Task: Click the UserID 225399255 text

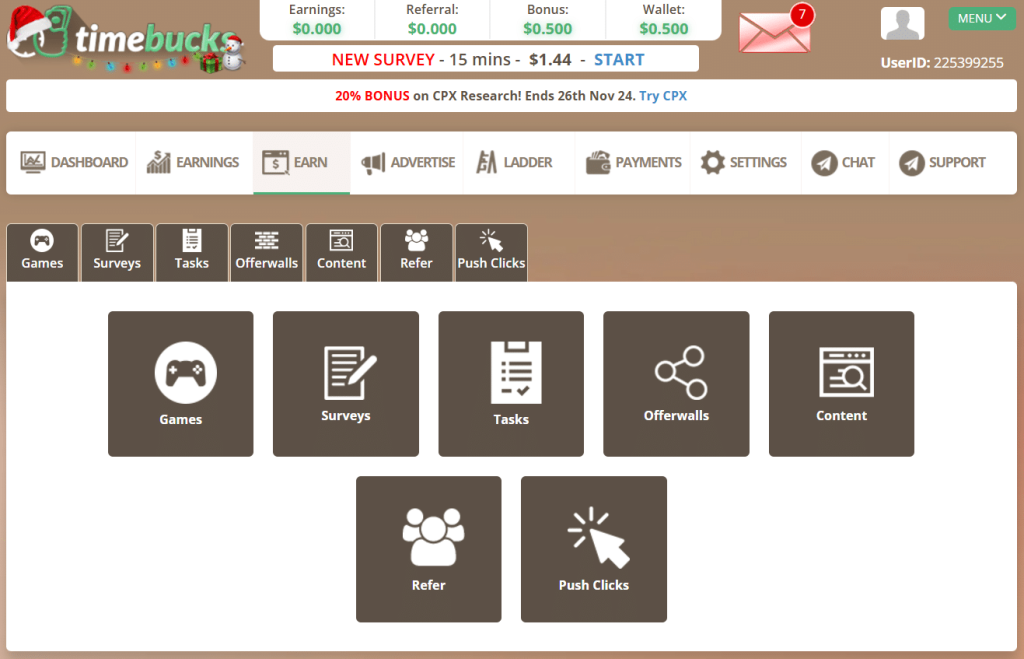Action: [942, 63]
